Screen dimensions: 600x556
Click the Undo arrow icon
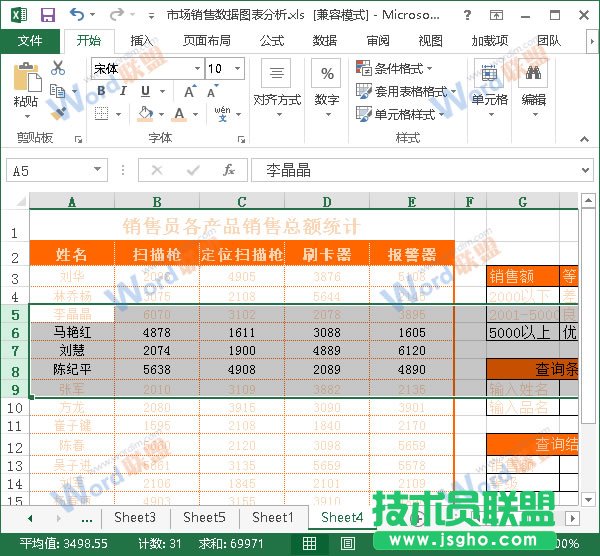[77, 15]
